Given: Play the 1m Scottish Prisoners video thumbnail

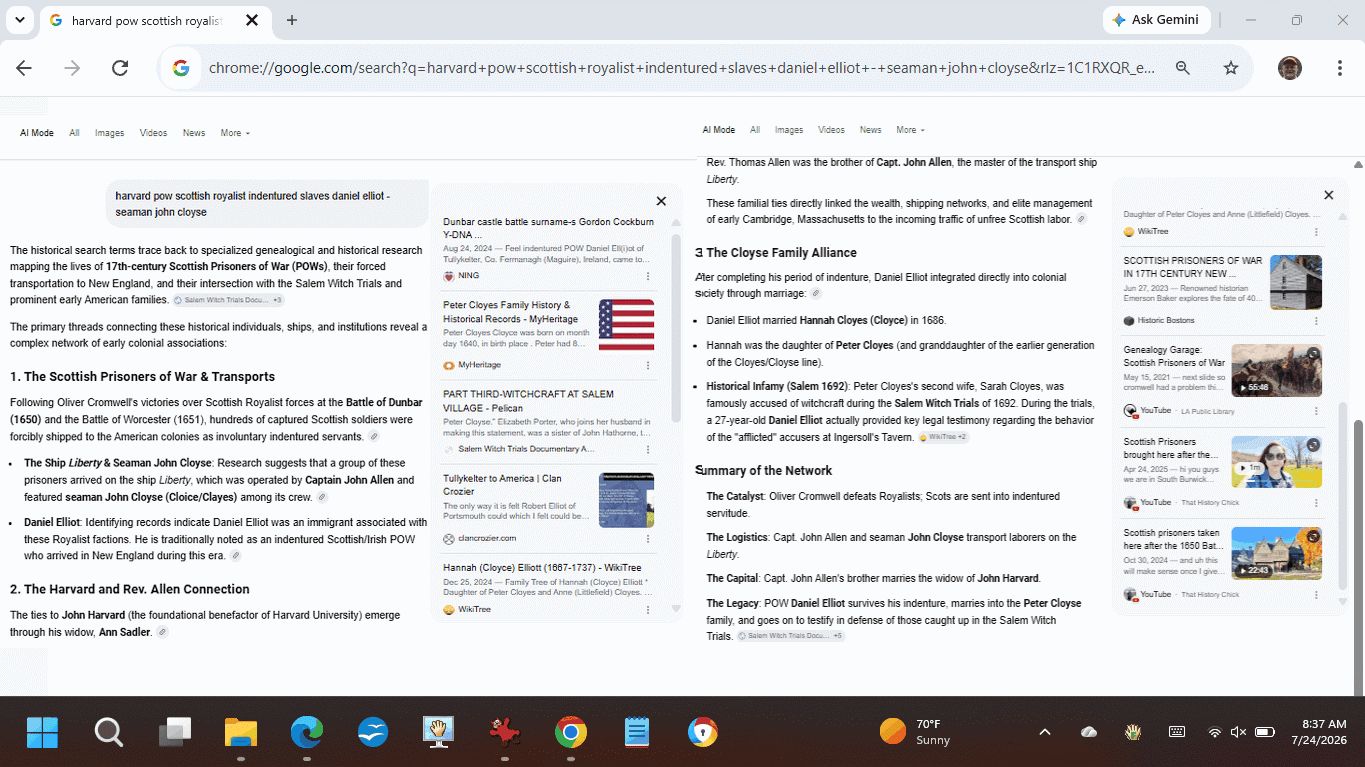Looking at the screenshot, I should click(1276, 462).
